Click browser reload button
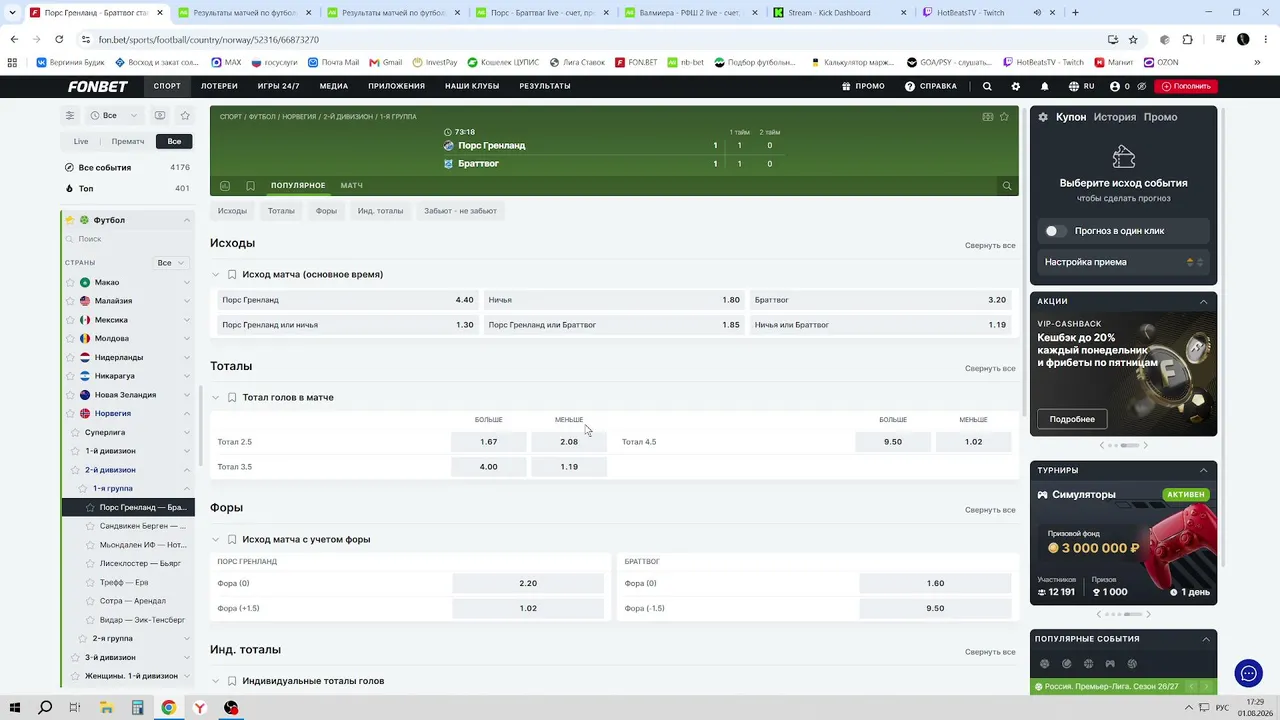Screen dimensions: 1280x720 coord(59,39)
